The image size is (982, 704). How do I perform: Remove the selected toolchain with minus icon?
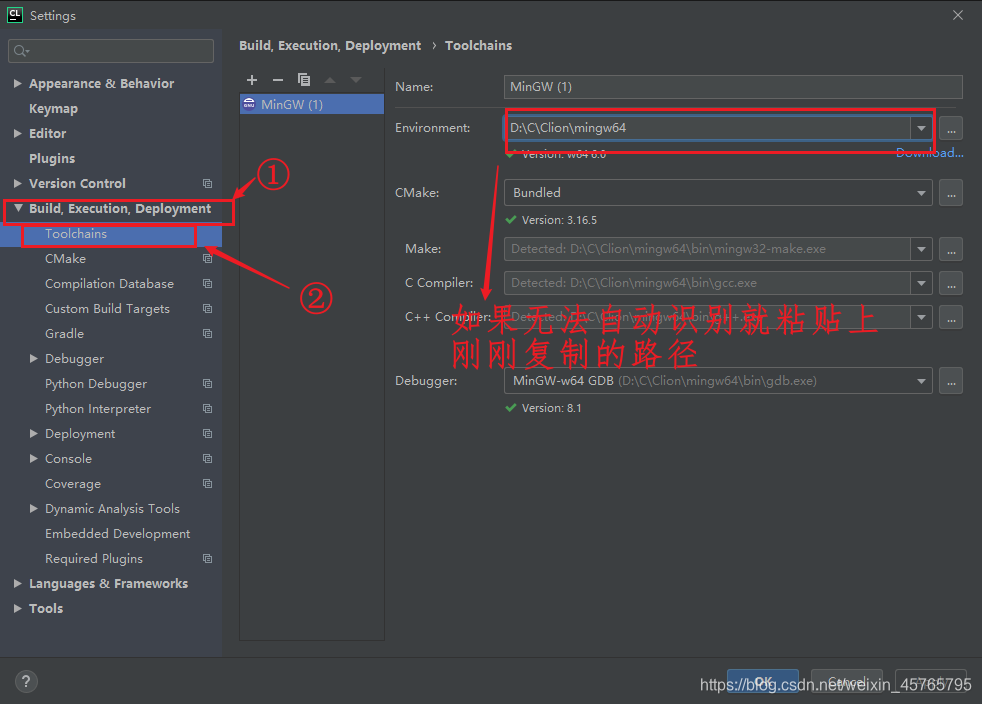tap(278, 80)
